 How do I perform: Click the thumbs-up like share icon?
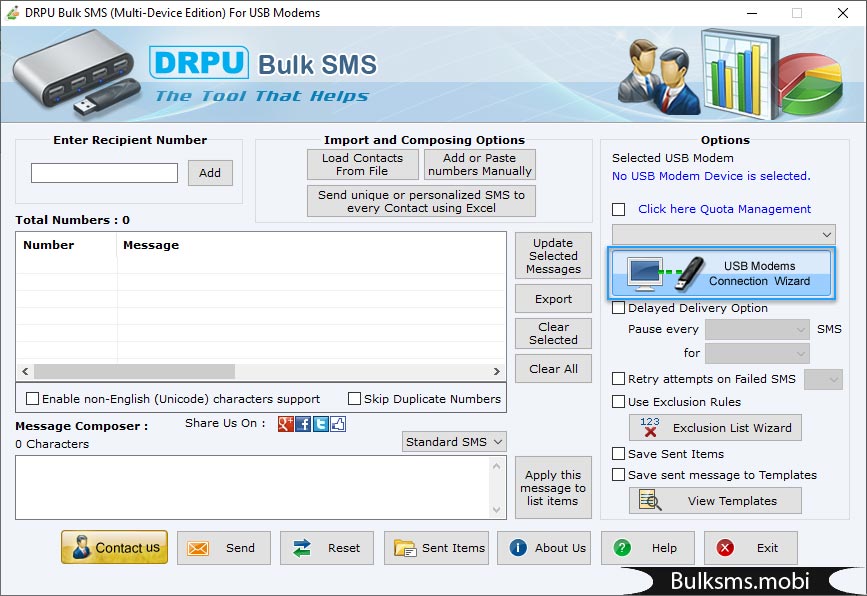coord(338,424)
